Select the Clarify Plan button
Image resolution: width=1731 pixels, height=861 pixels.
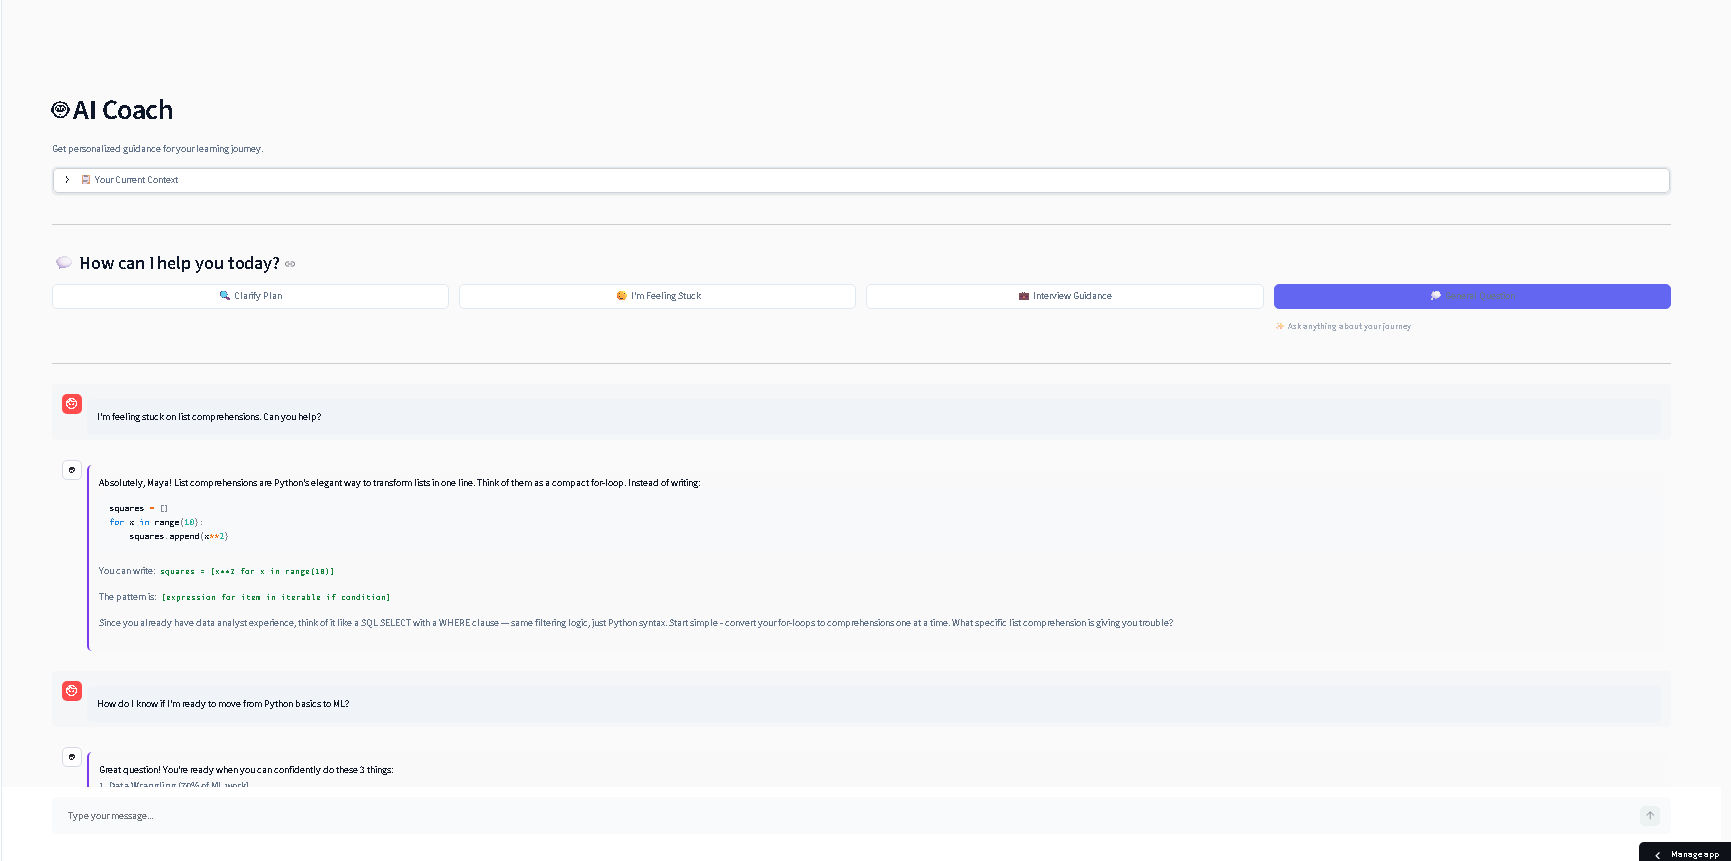click(250, 296)
